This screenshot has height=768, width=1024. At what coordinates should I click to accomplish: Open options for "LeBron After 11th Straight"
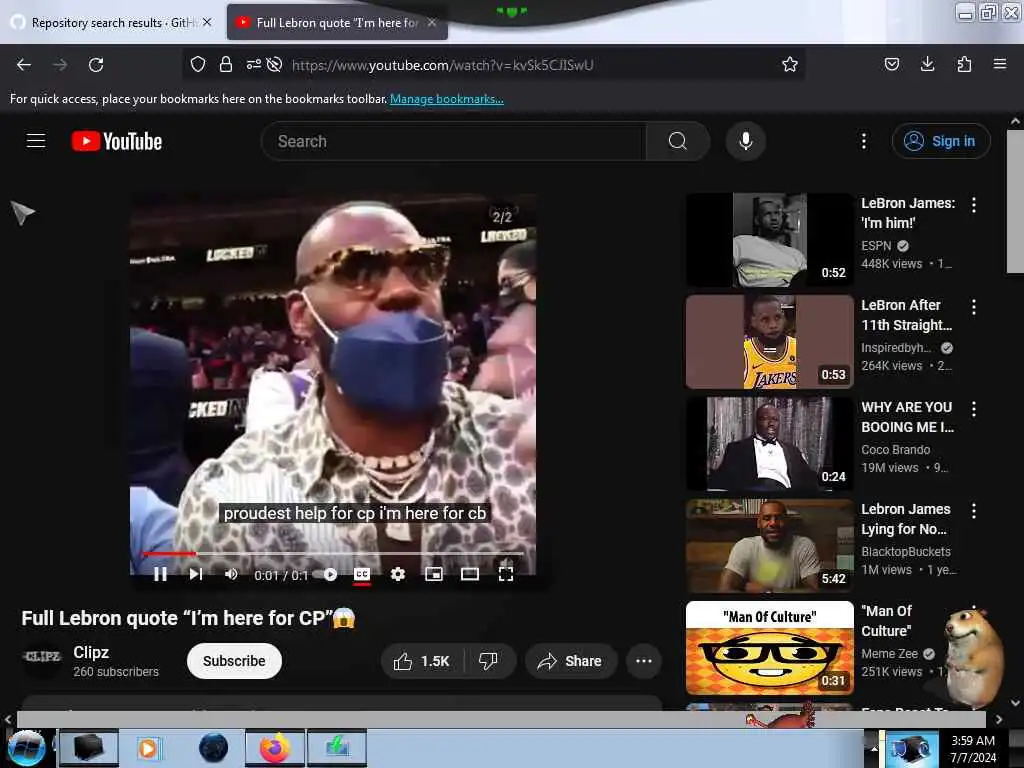(974, 307)
